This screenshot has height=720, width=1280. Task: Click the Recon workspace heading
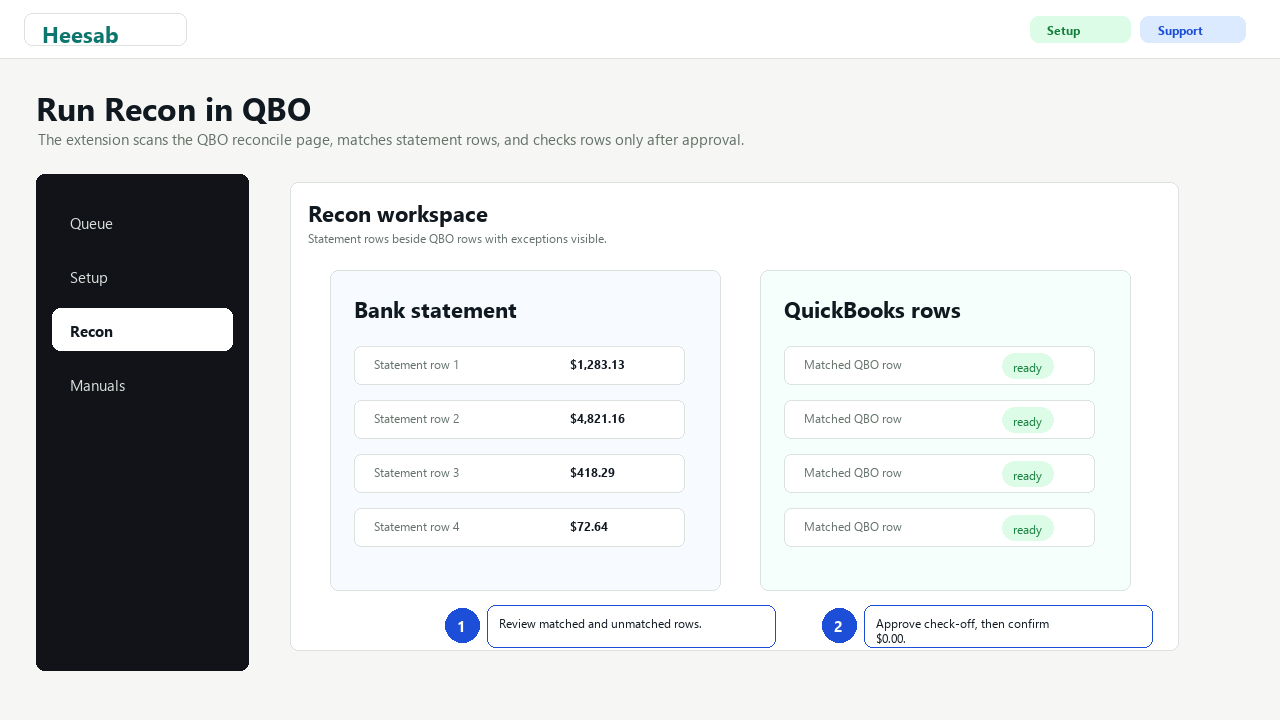coord(398,214)
